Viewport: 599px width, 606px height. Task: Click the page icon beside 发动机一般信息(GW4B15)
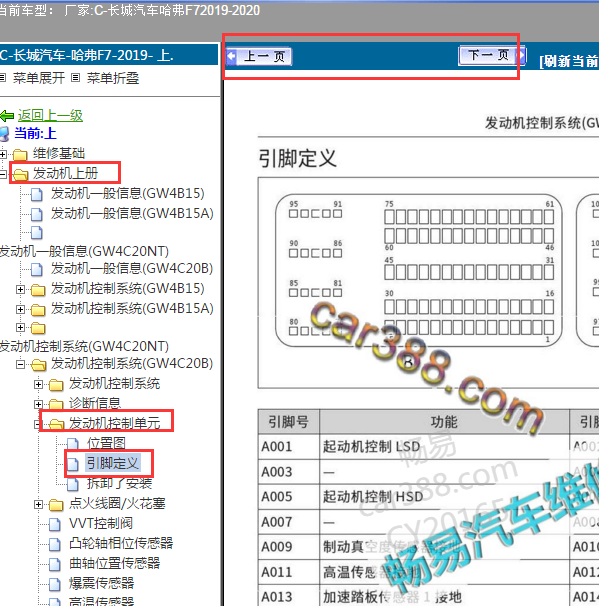(x=37, y=194)
